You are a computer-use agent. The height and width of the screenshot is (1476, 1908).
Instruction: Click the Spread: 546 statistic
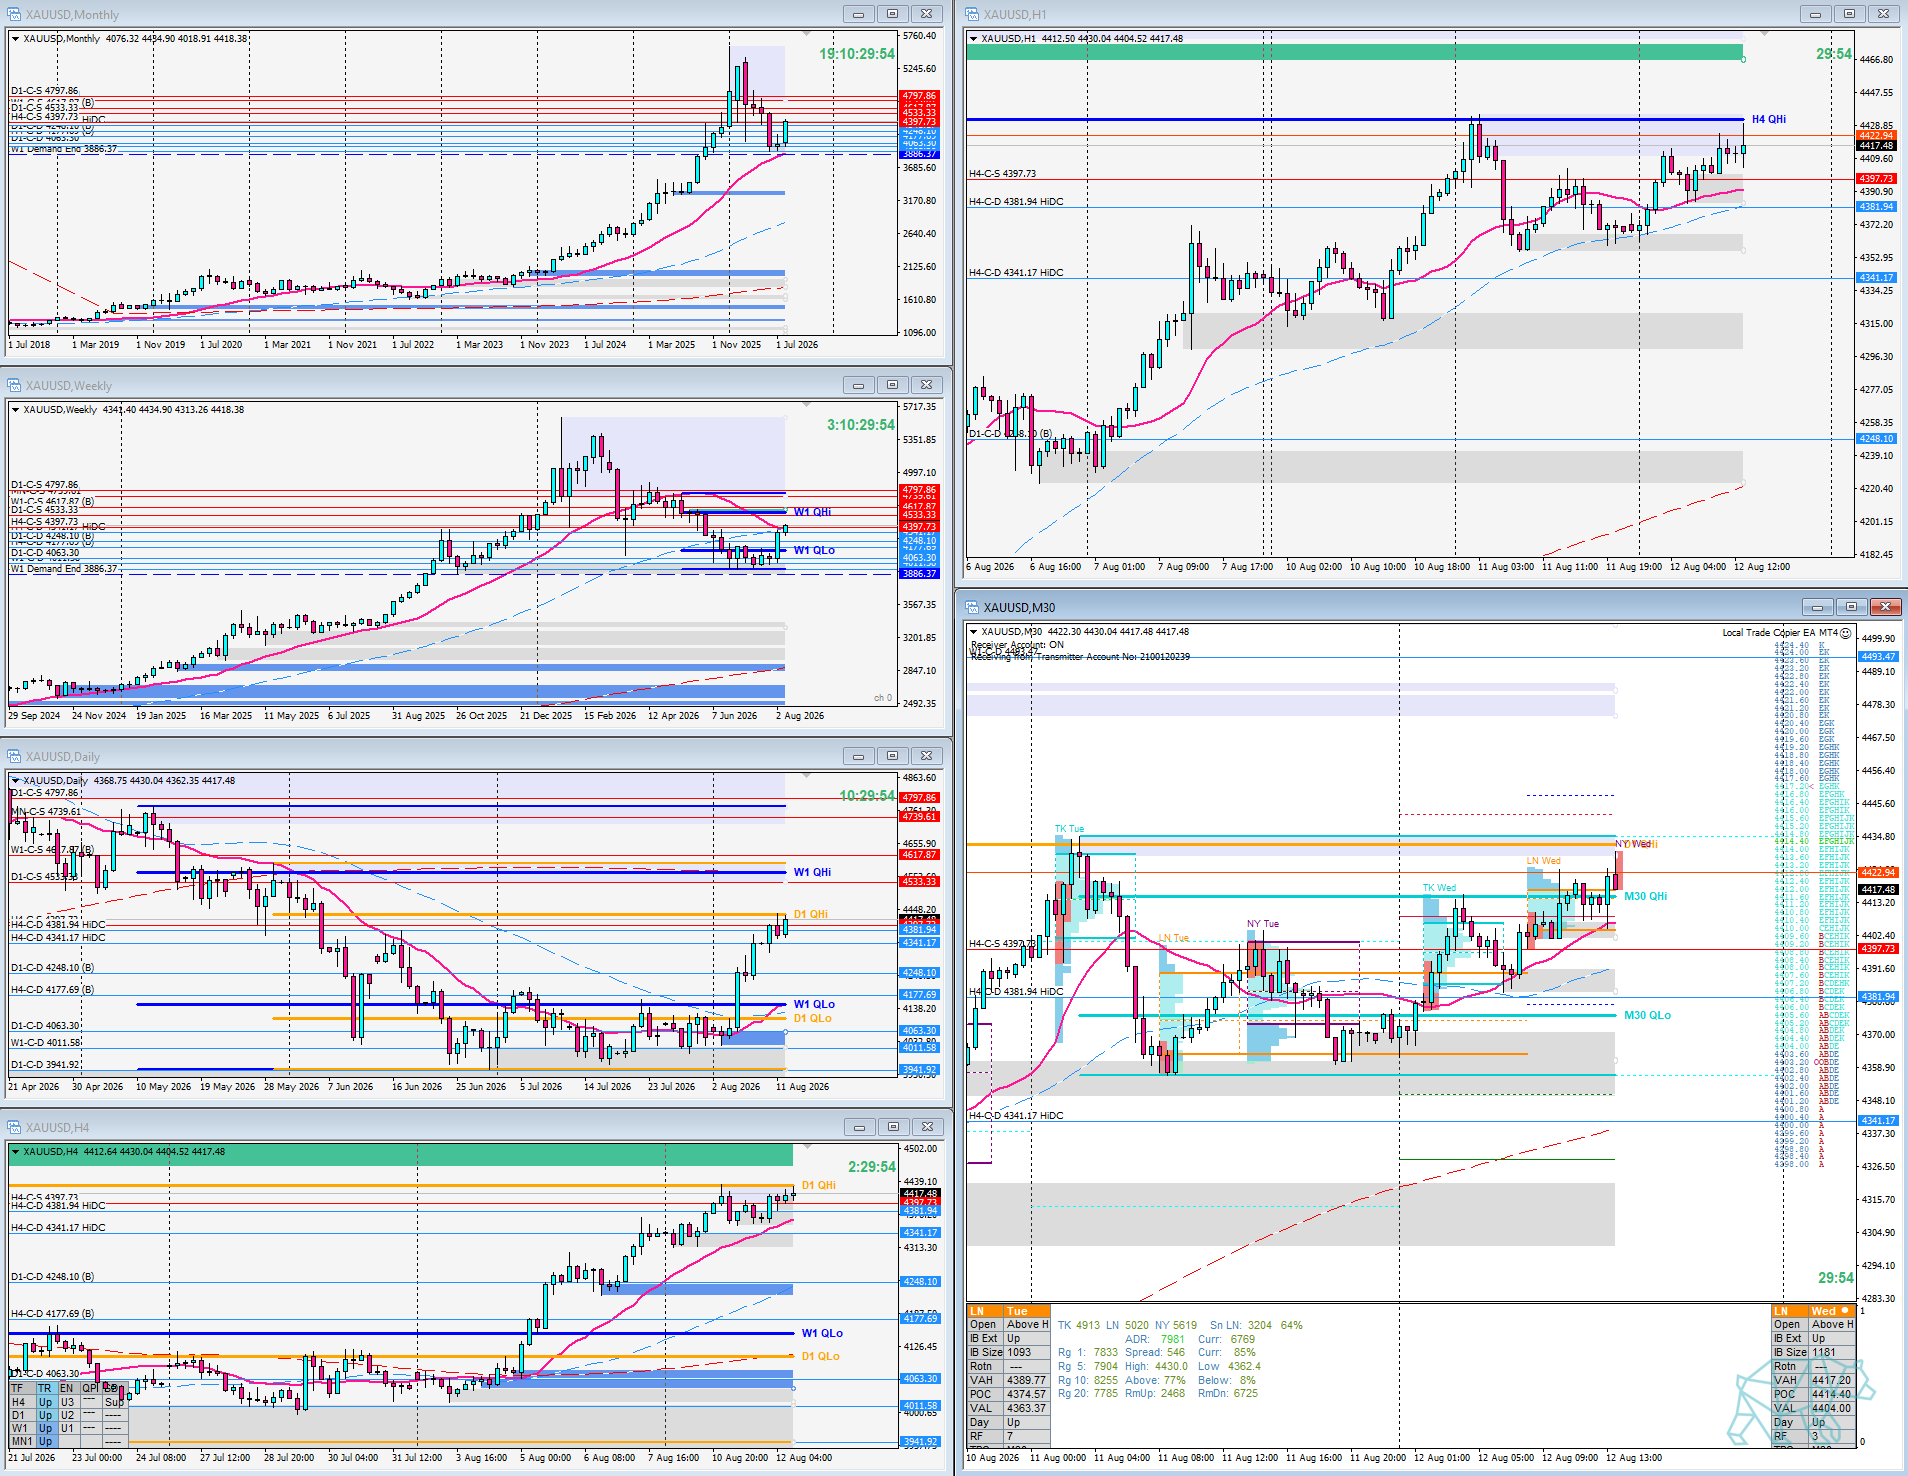tap(1155, 1353)
